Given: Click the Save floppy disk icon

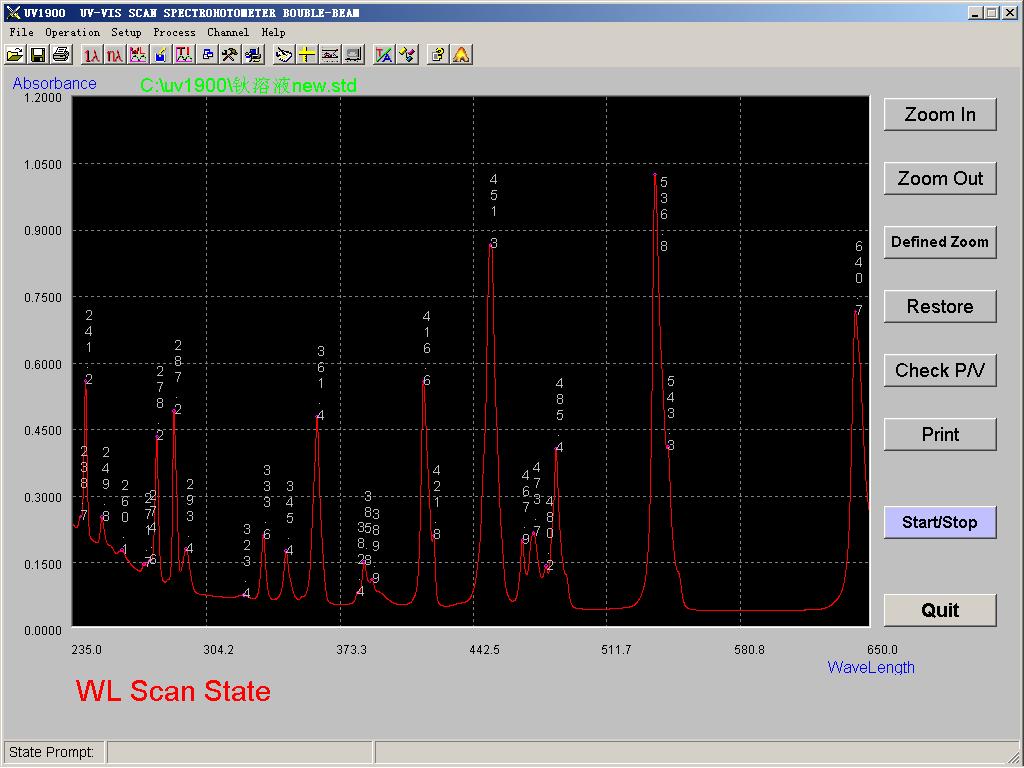Looking at the screenshot, I should [38, 54].
